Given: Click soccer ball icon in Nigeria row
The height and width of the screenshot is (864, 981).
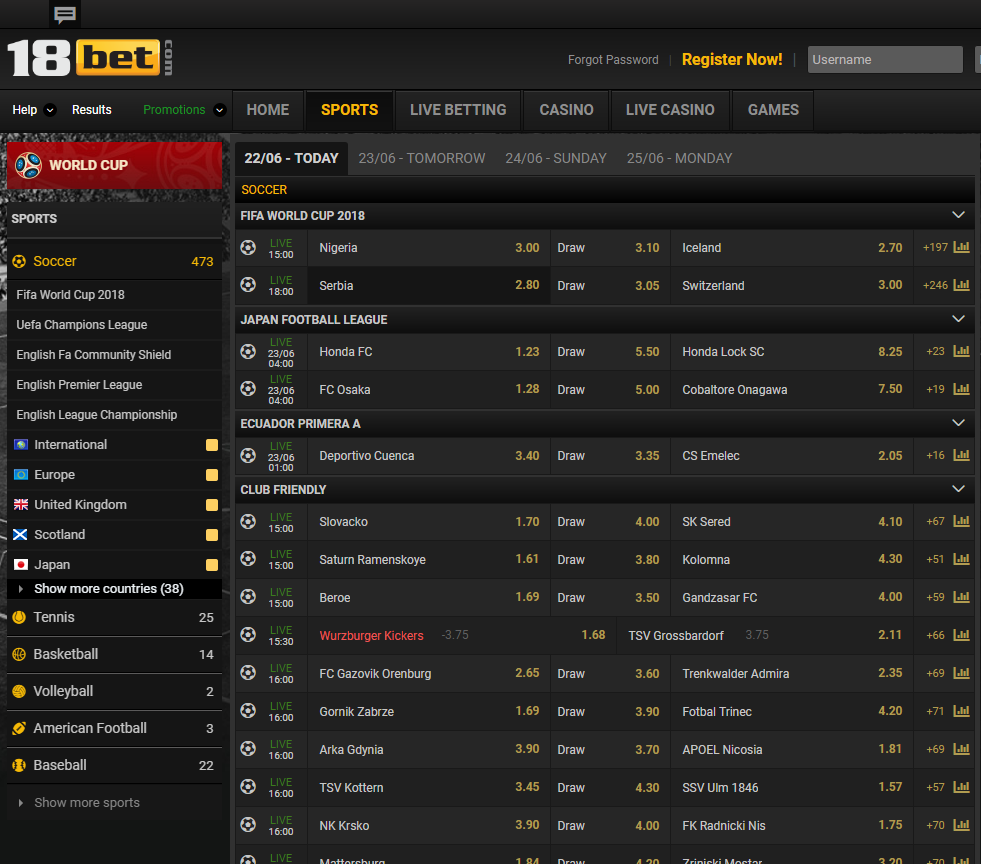Looking at the screenshot, I should click(x=248, y=247).
